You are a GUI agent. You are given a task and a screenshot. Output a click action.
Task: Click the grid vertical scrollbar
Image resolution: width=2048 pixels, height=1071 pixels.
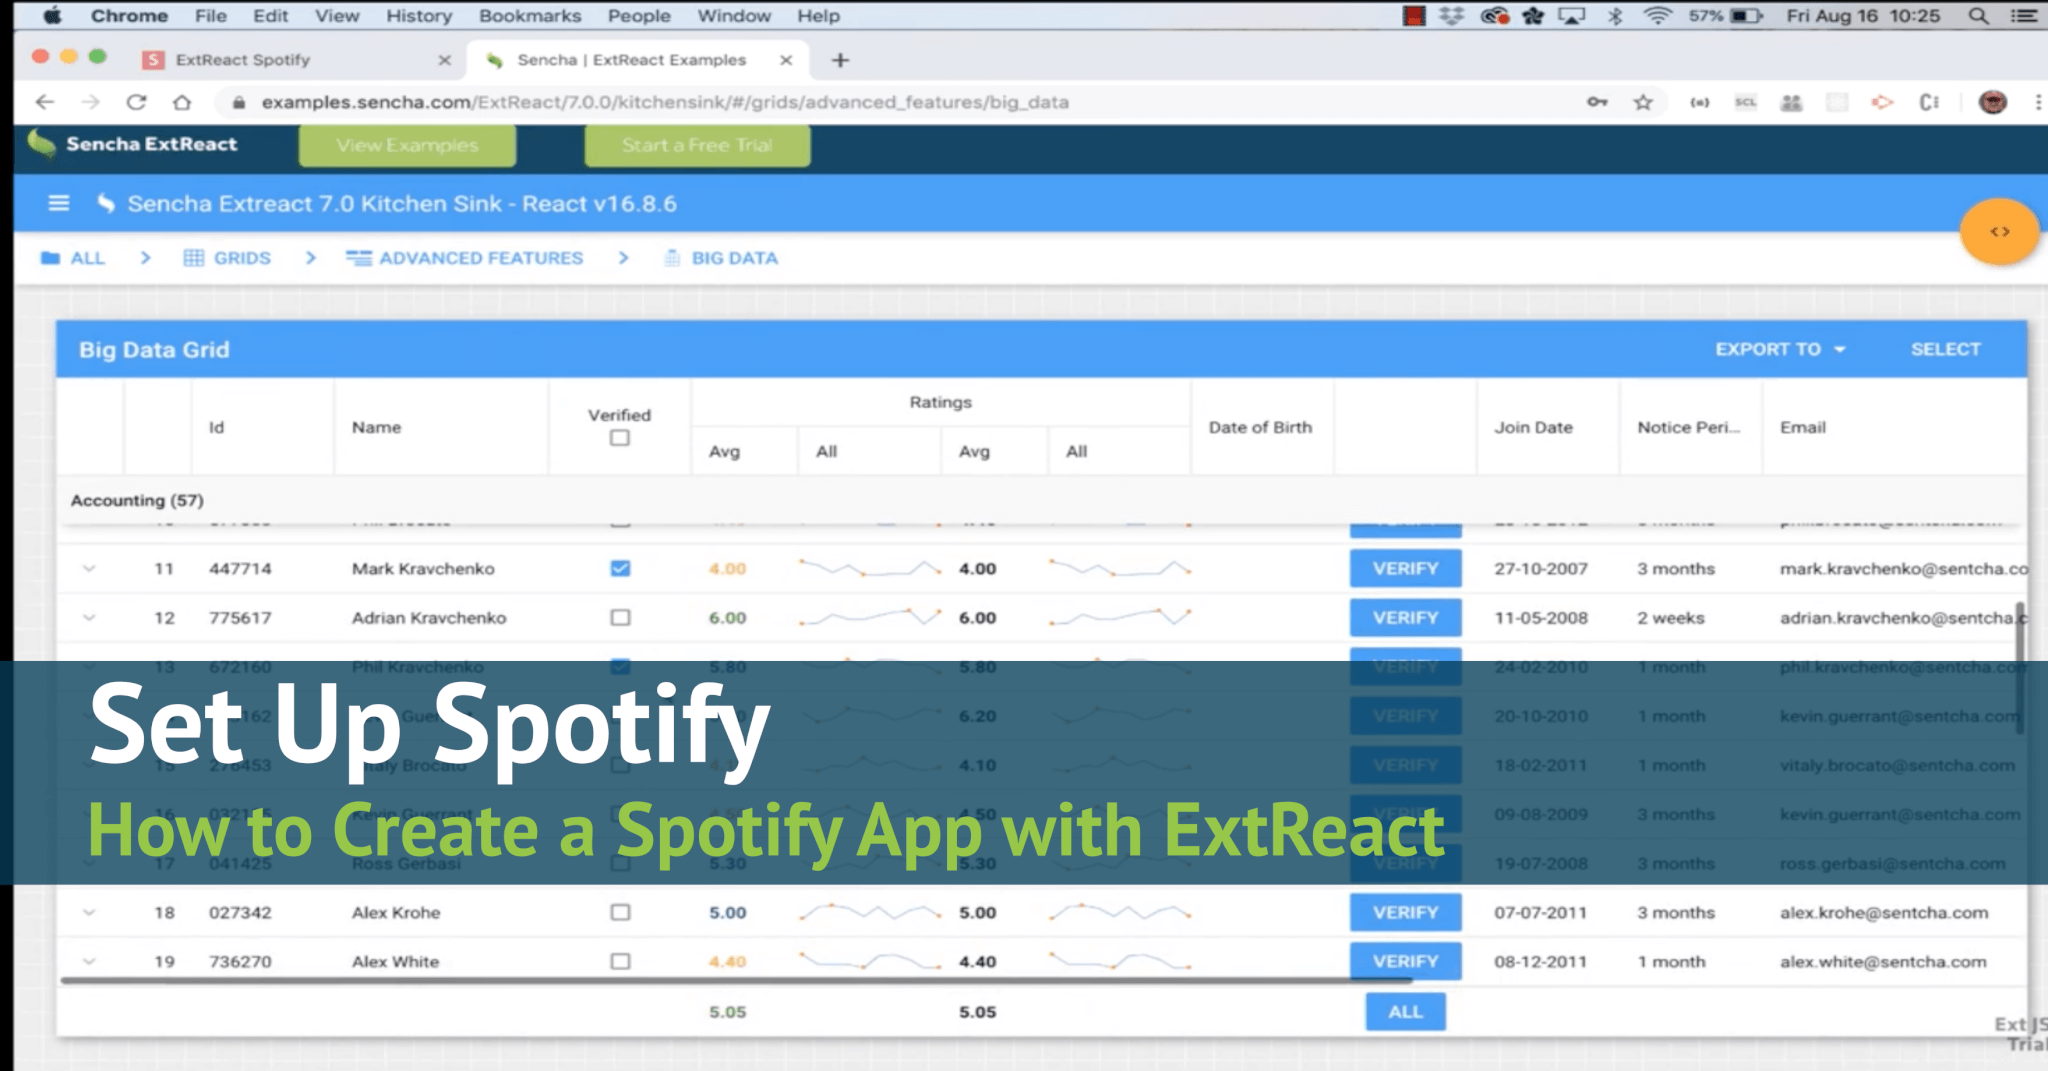2020,668
